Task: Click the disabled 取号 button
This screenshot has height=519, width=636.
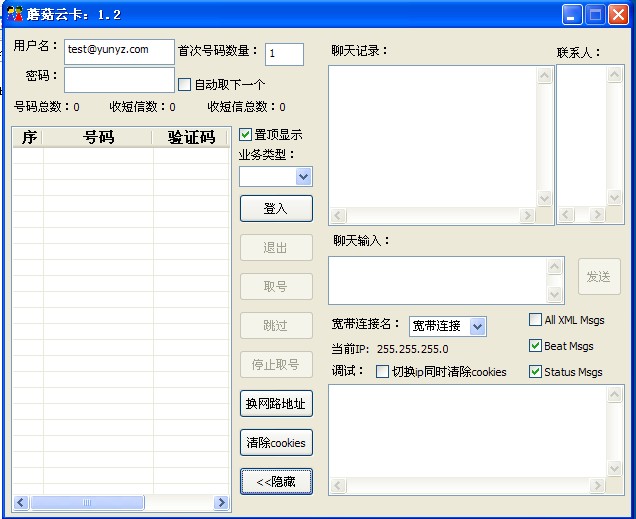Action: (276, 286)
